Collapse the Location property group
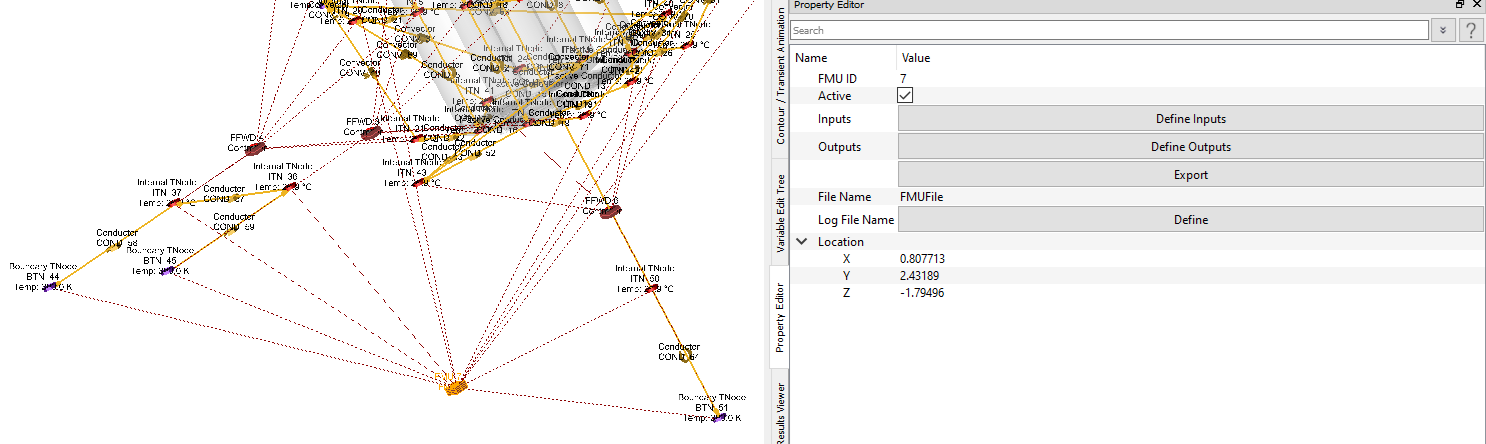This screenshot has height=444, width=1486. click(802, 242)
